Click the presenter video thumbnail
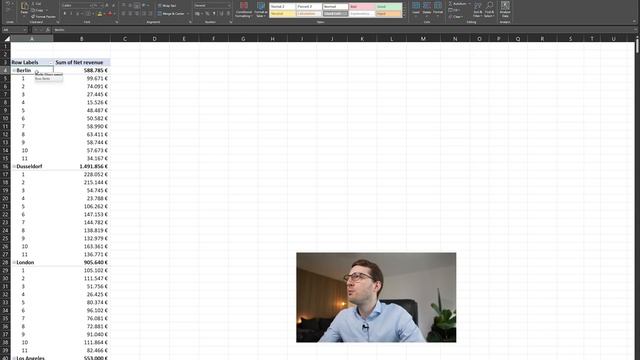Screen dimensions: 640x360 (x=376, y=298)
